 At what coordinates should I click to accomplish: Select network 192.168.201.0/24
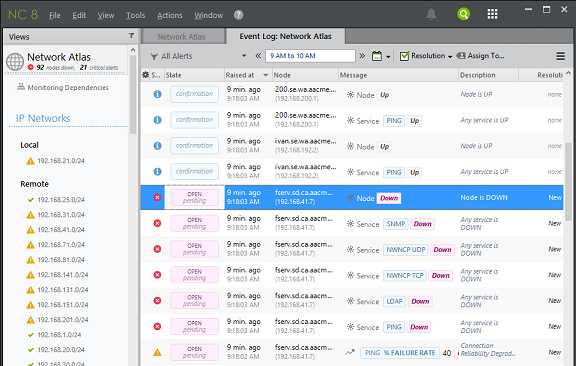point(63,320)
